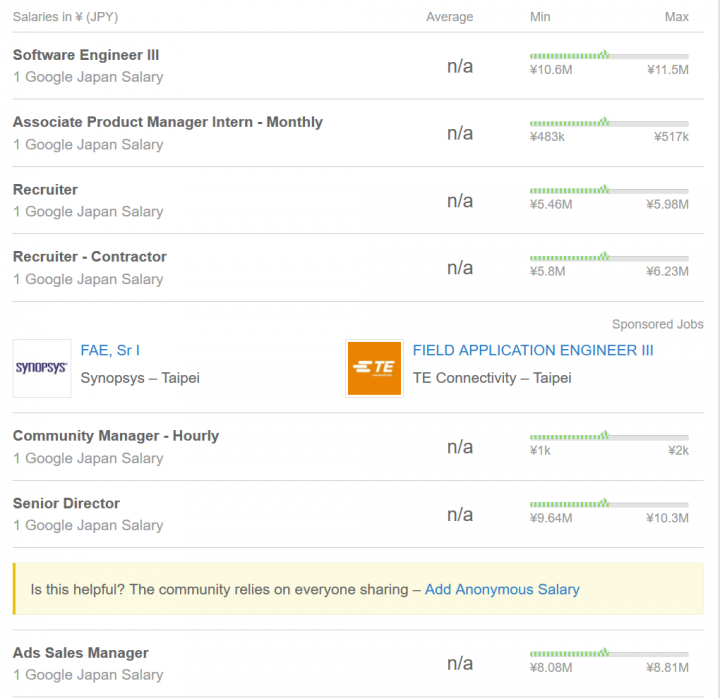Open FIELD APPLICATION ENGINEER III sponsored job
Image resolution: width=720 pixels, height=698 pixels.
[533, 350]
